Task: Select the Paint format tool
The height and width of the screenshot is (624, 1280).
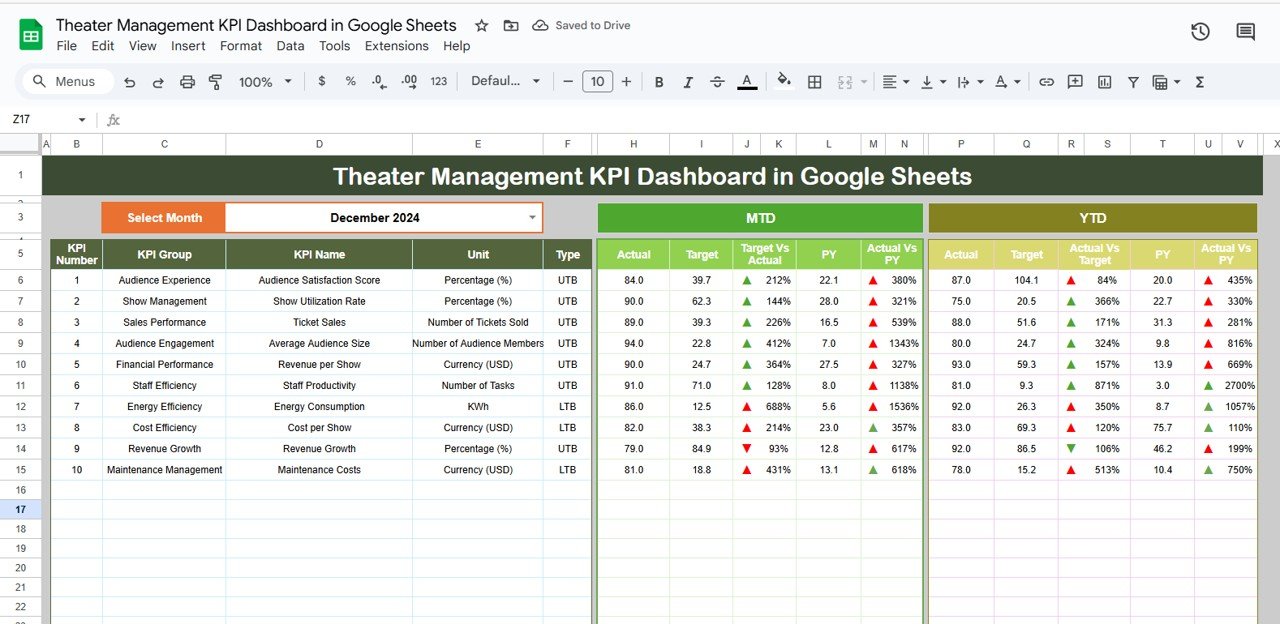Action: [x=215, y=82]
